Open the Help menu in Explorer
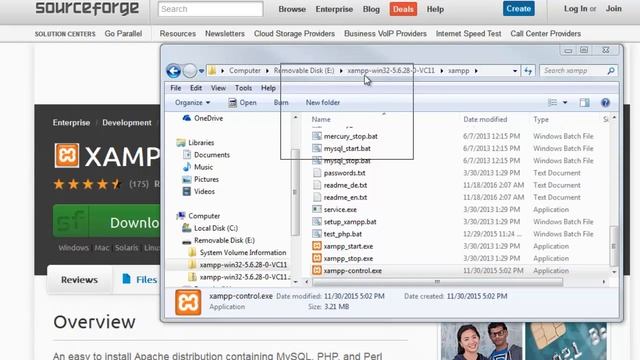 [268, 88]
